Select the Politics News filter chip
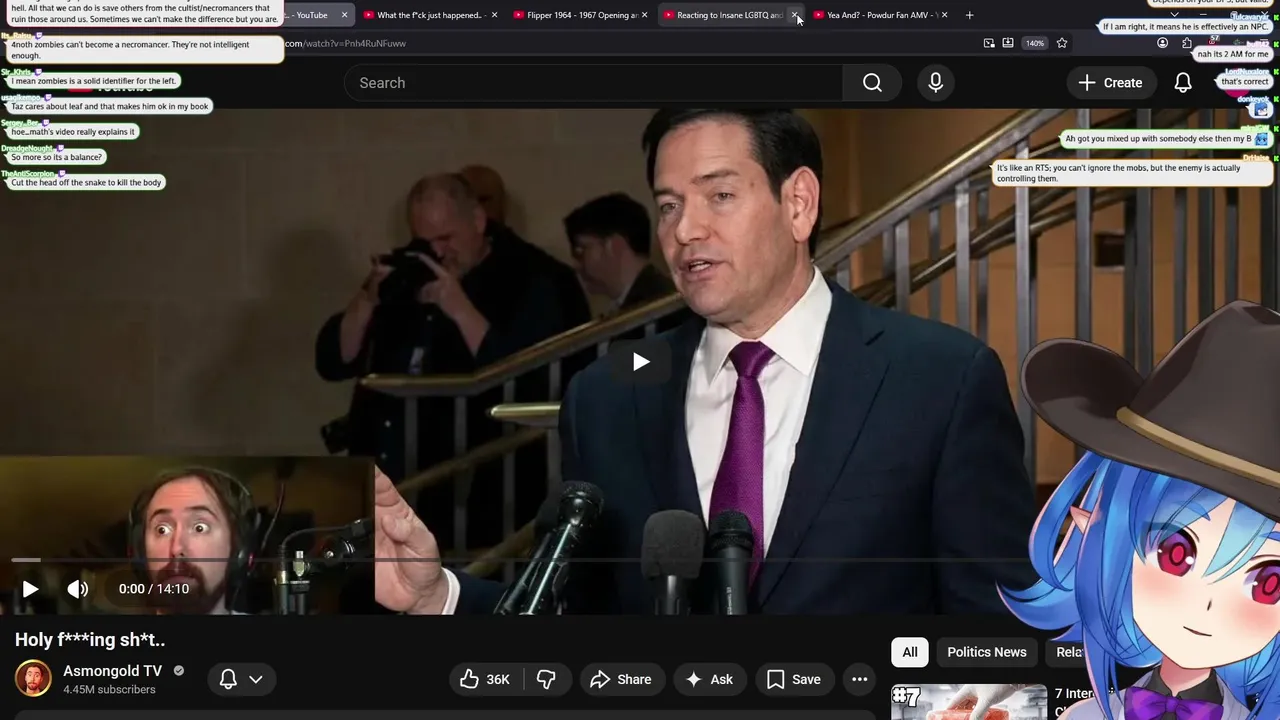This screenshot has height=720, width=1280. pyautogui.click(x=987, y=652)
